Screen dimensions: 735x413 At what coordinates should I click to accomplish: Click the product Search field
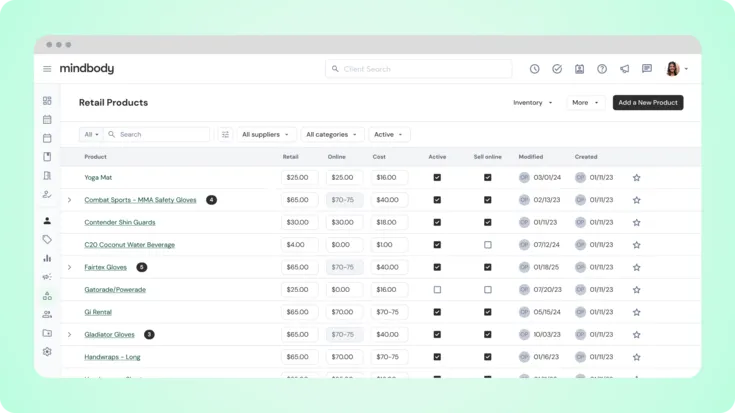[157, 135]
